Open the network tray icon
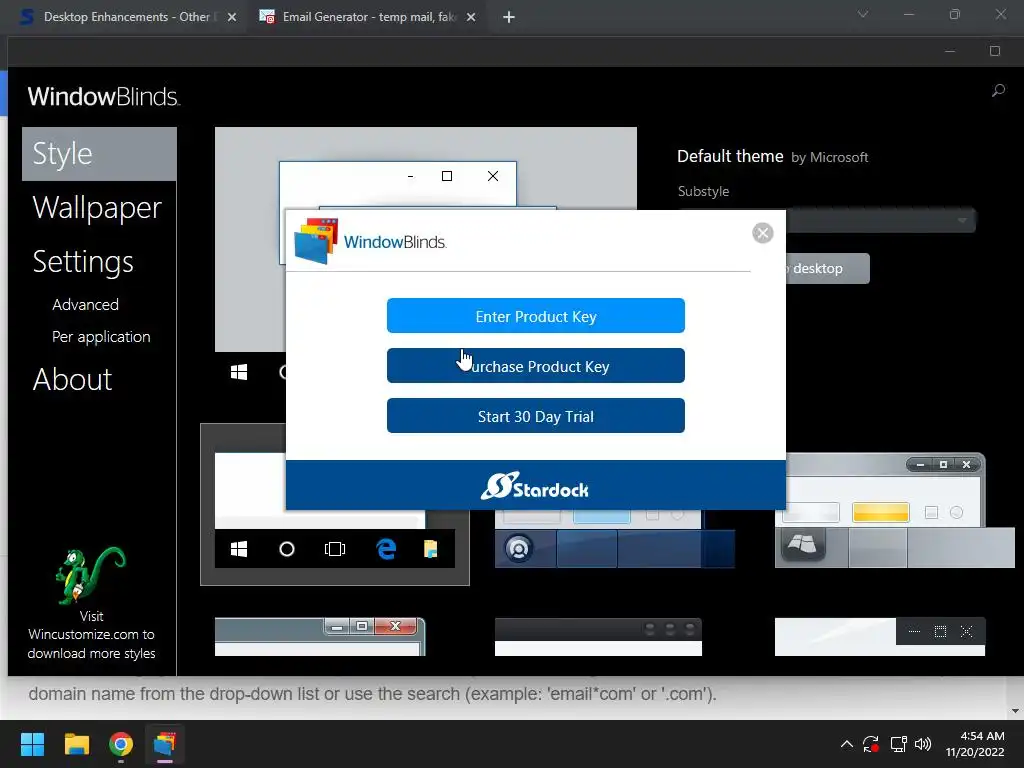This screenshot has width=1024, height=768. coord(899,744)
